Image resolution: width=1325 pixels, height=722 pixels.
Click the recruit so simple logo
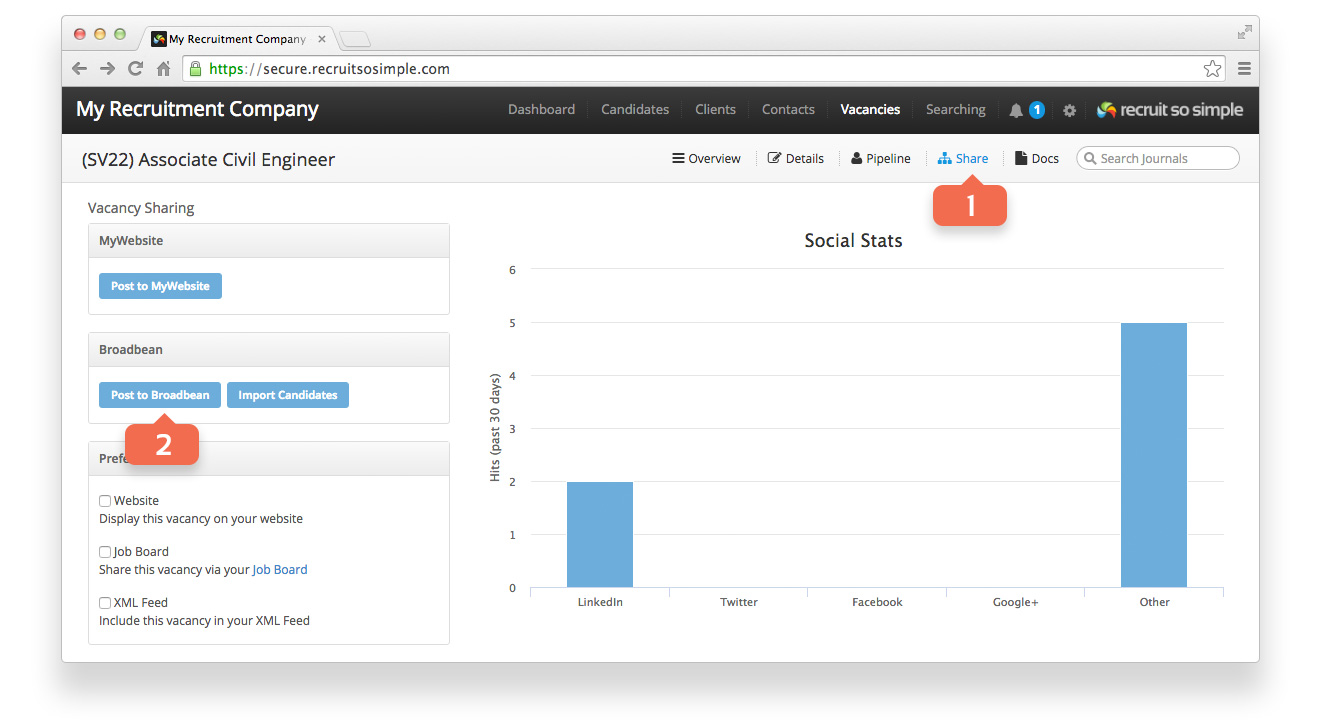point(1170,110)
